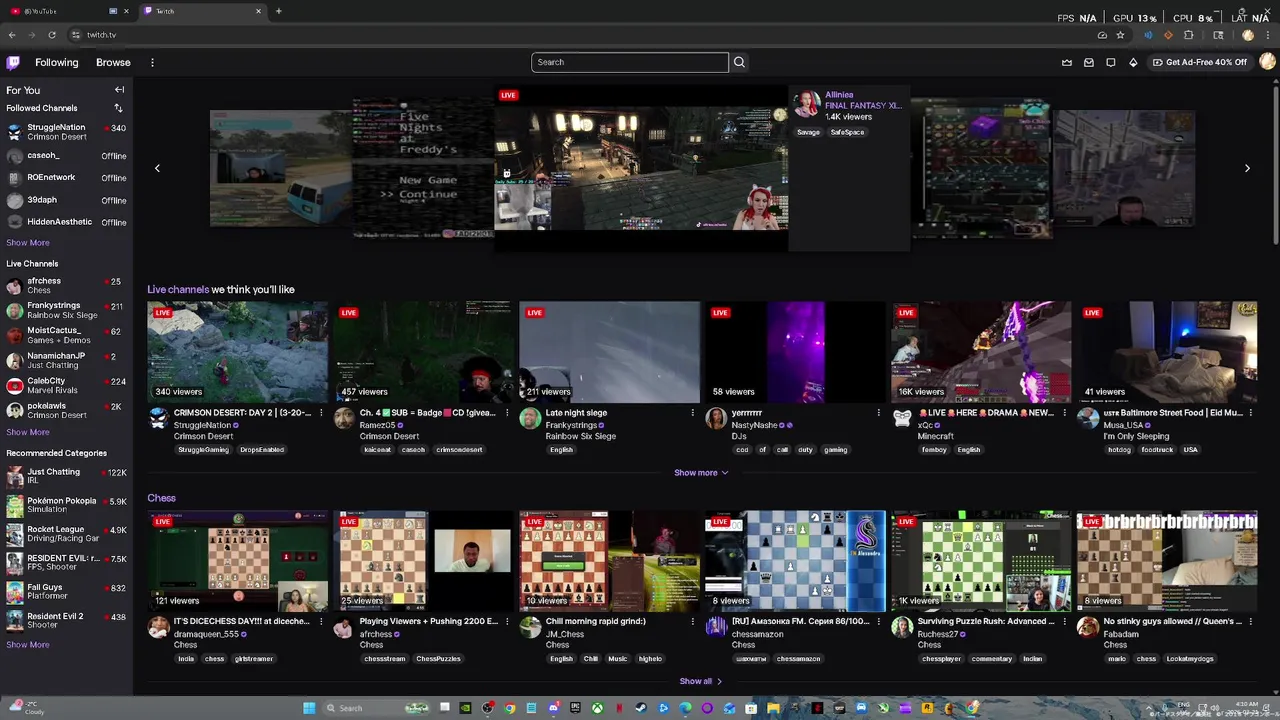
Task: Click the Get Bits diamond icon
Action: click(x=1133, y=62)
